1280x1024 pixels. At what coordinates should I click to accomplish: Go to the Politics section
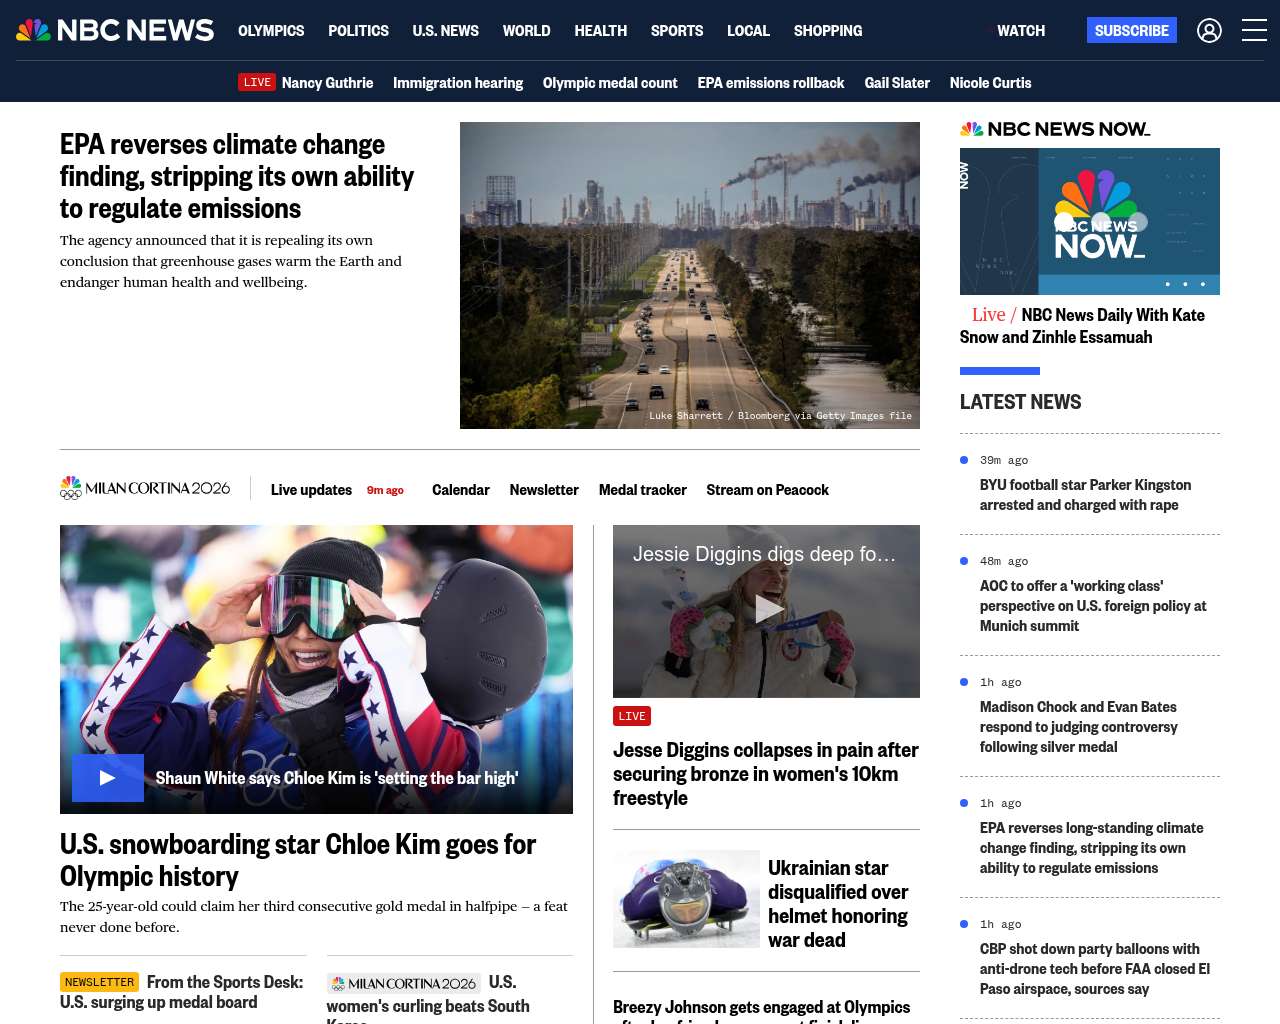pos(358,31)
